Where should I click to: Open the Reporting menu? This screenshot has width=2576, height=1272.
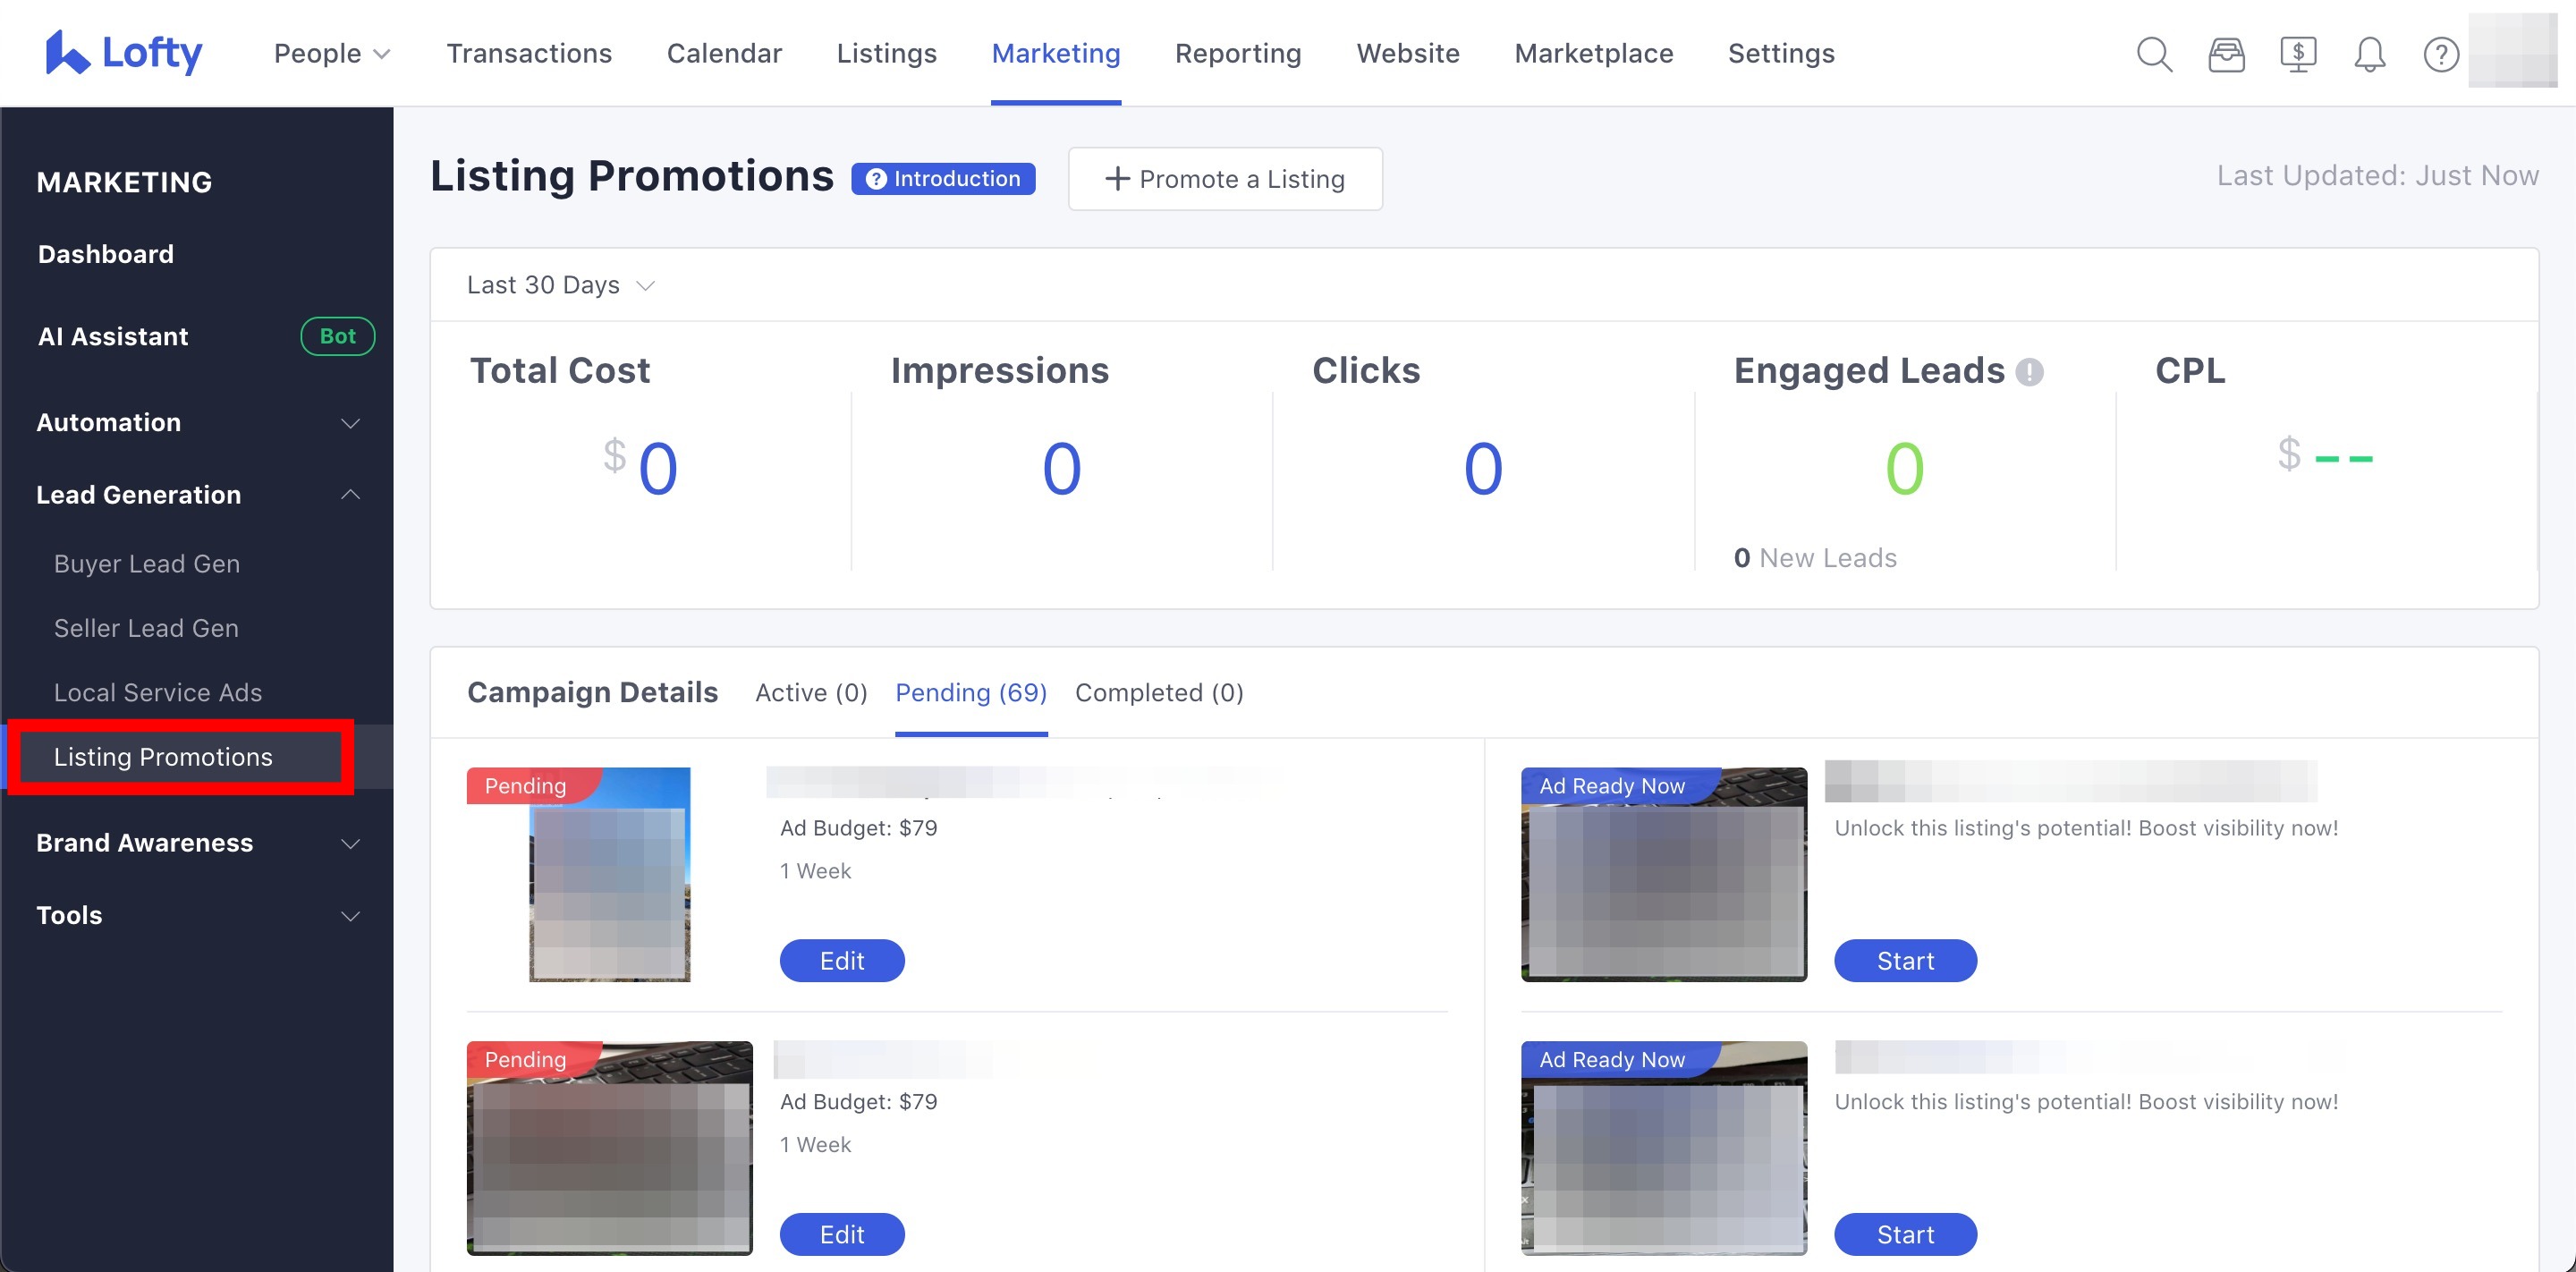tap(1237, 53)
